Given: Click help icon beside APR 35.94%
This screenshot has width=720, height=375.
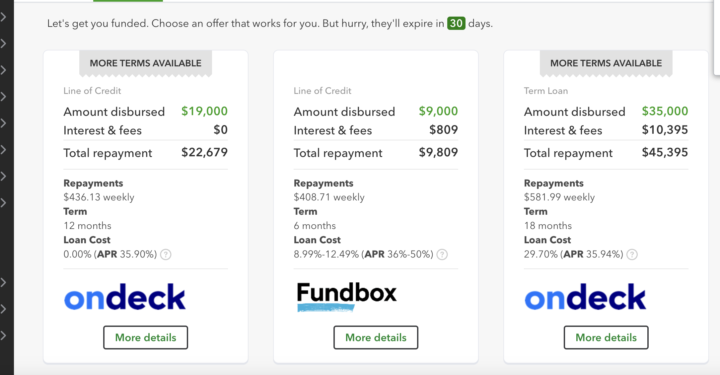Looking at the screenshot, I should click(x=632, y=254).
